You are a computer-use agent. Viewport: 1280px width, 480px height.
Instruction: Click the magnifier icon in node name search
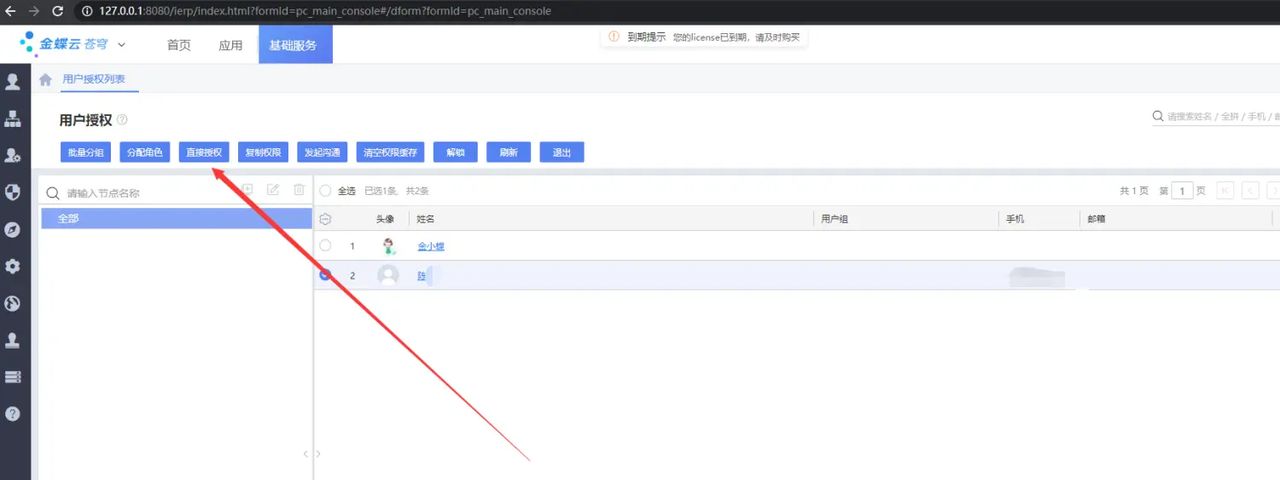click(53, 193)
